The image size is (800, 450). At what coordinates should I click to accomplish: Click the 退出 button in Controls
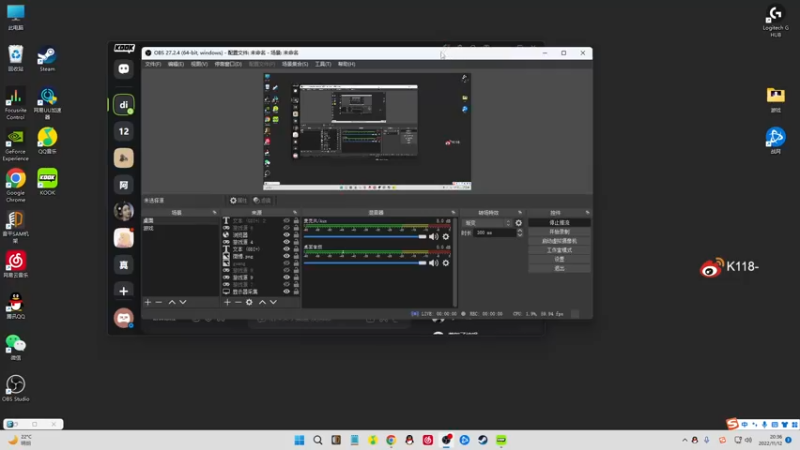[x=559, y=268]
